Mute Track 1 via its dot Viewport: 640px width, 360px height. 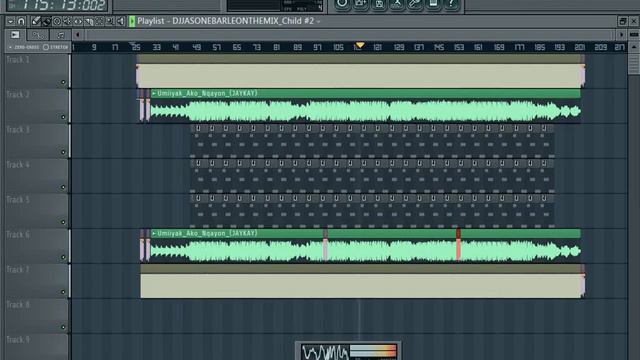(x=63, y=82)
